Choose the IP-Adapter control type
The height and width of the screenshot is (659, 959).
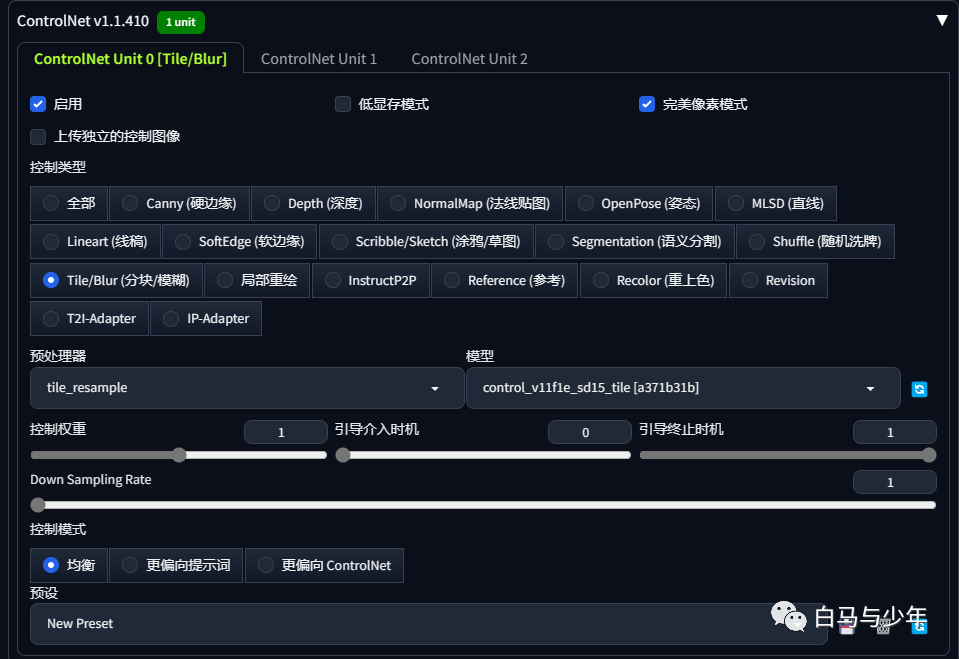[206, 319]
